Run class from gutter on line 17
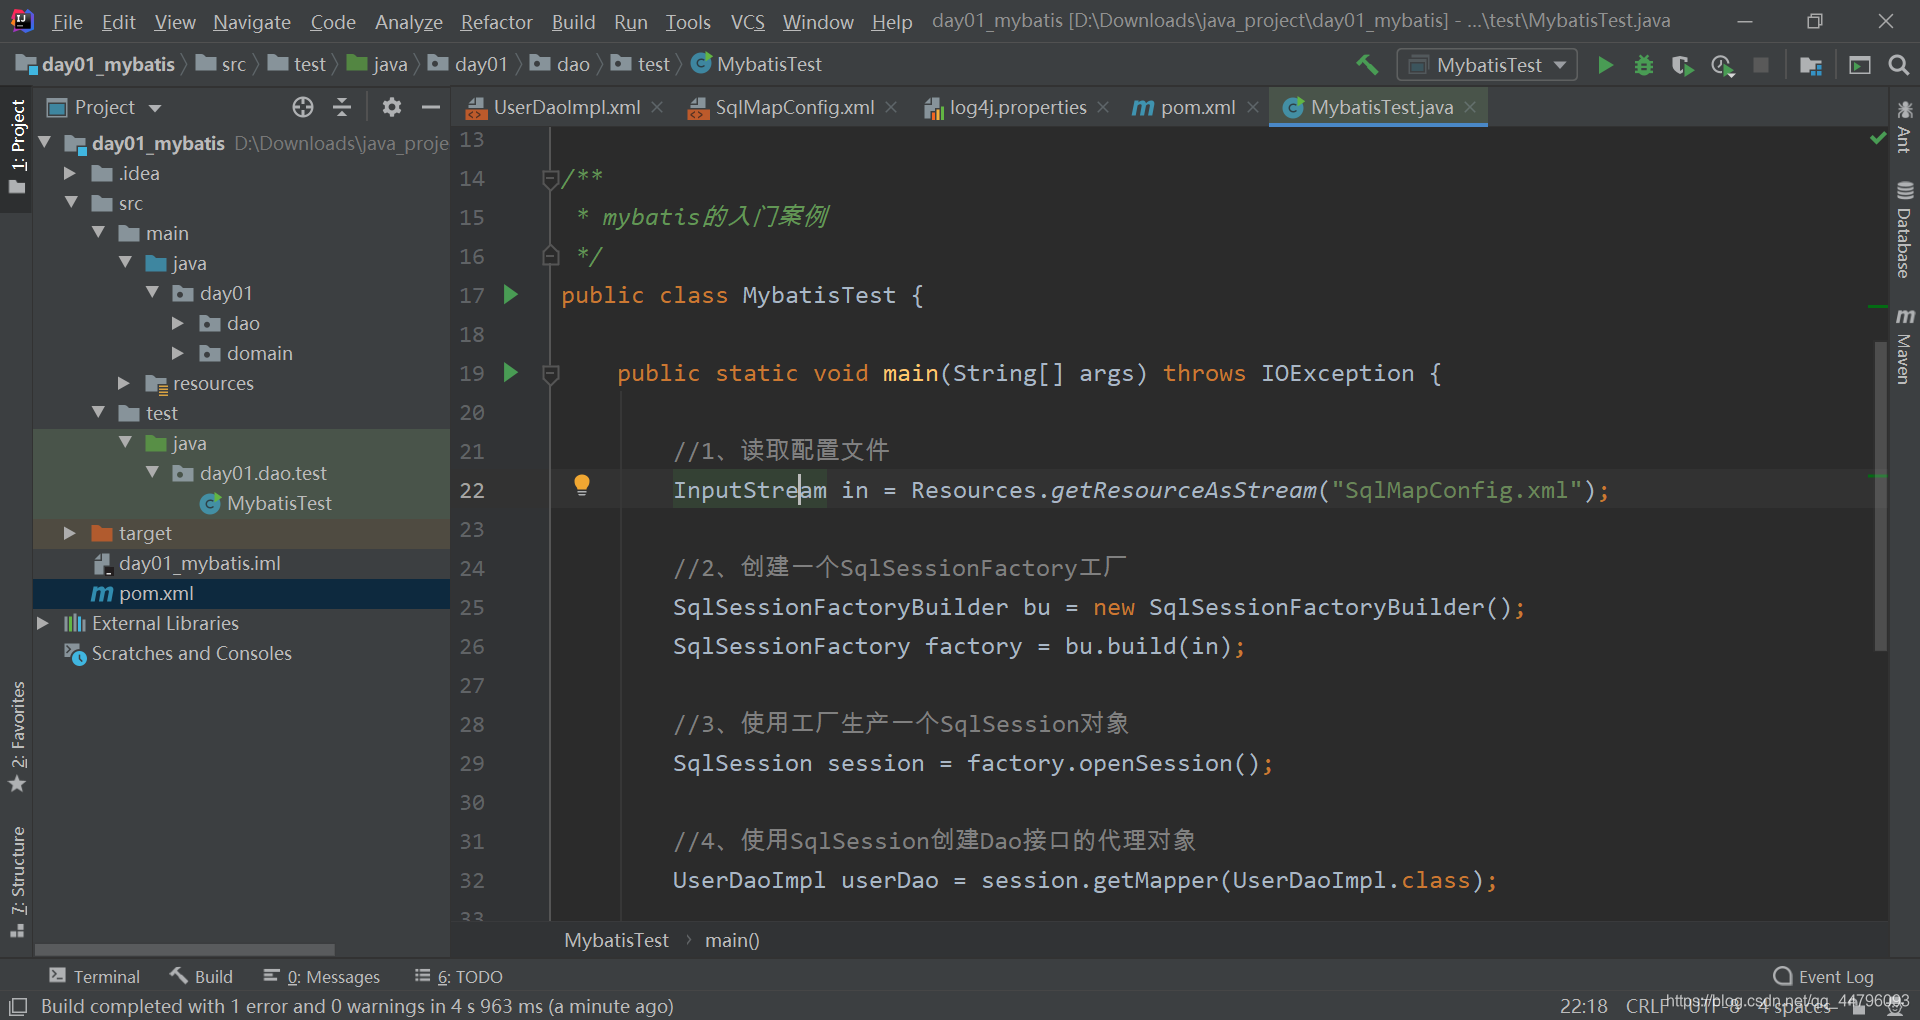The width and height of the screenshot is (1920, 1020). point(511,294)
